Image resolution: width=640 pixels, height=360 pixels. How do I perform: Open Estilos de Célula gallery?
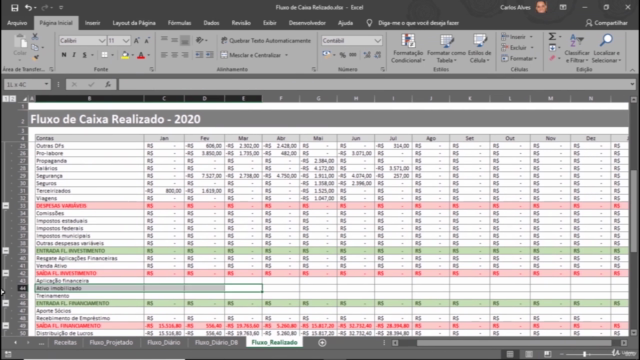(480, 49)
